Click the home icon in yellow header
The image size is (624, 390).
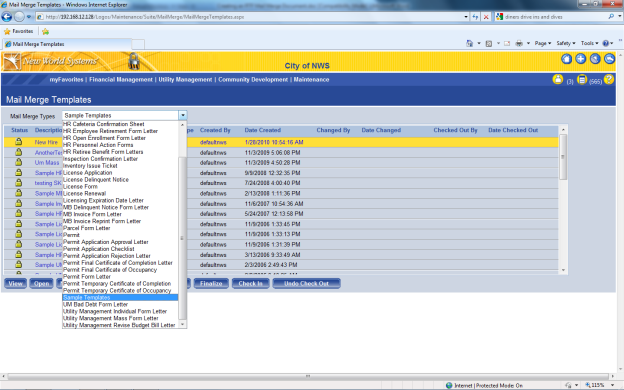(566, 59)
